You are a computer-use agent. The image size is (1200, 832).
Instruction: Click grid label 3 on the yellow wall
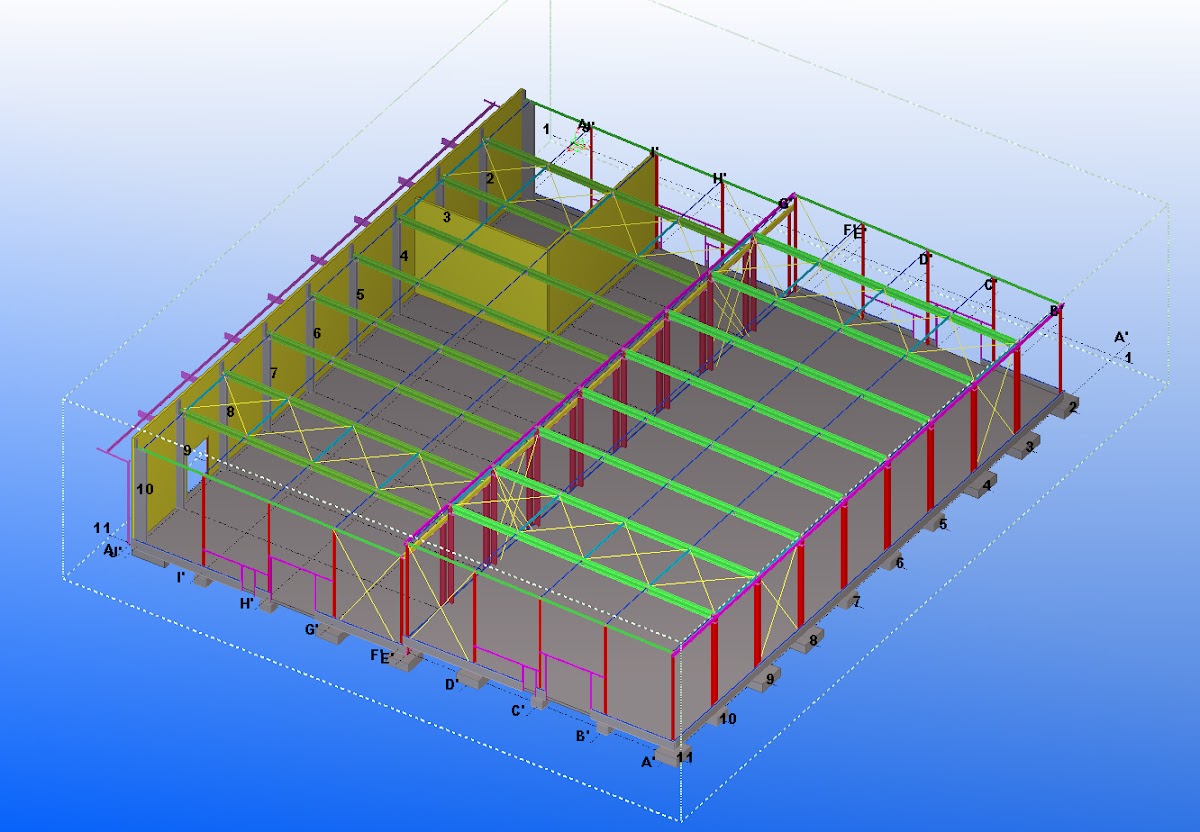446,217
